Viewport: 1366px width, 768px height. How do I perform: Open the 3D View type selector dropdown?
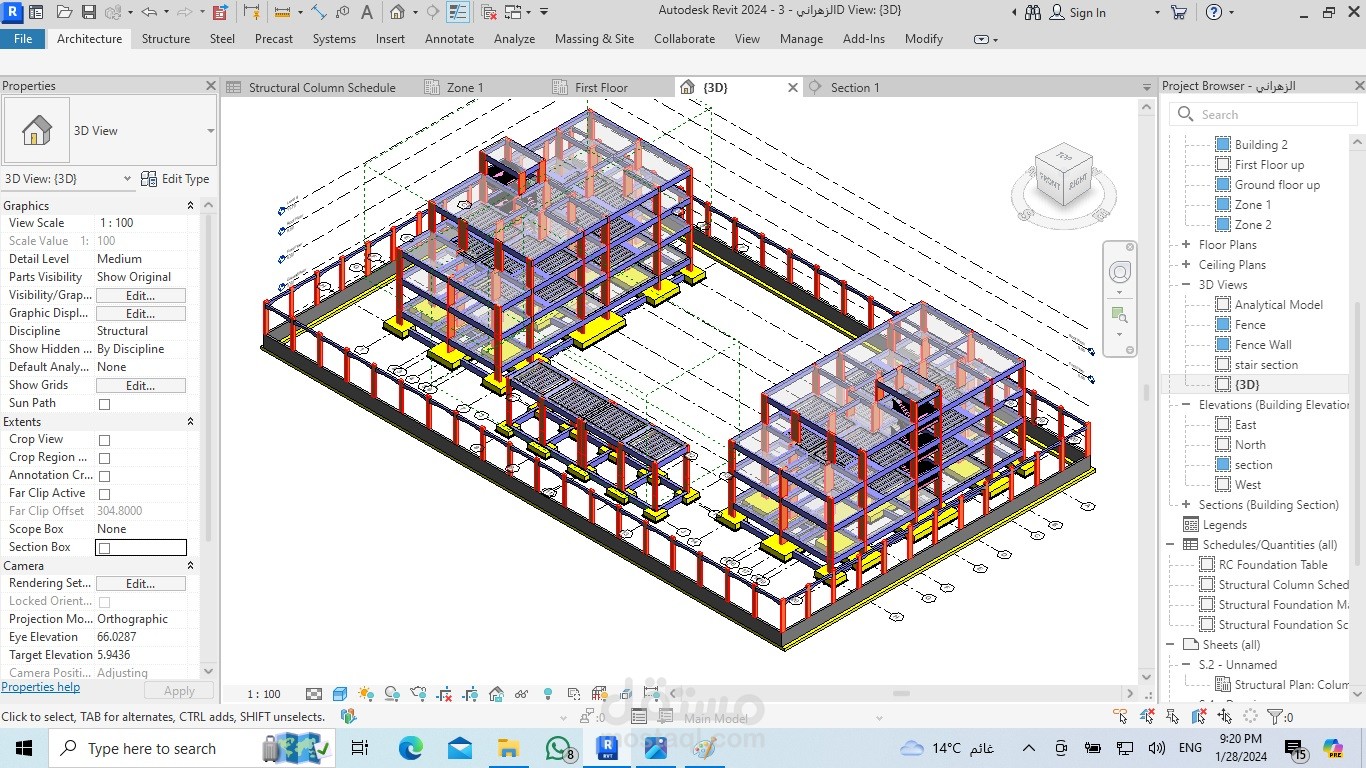click(128, 178)
